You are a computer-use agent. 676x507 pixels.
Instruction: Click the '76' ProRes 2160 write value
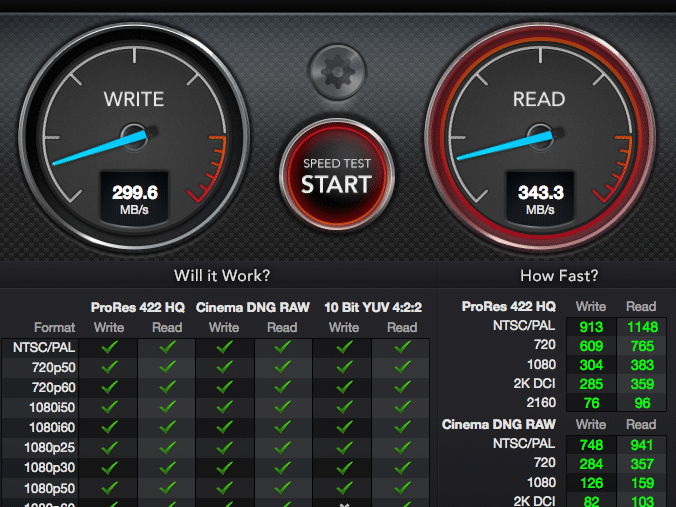(x=592, y=403)
